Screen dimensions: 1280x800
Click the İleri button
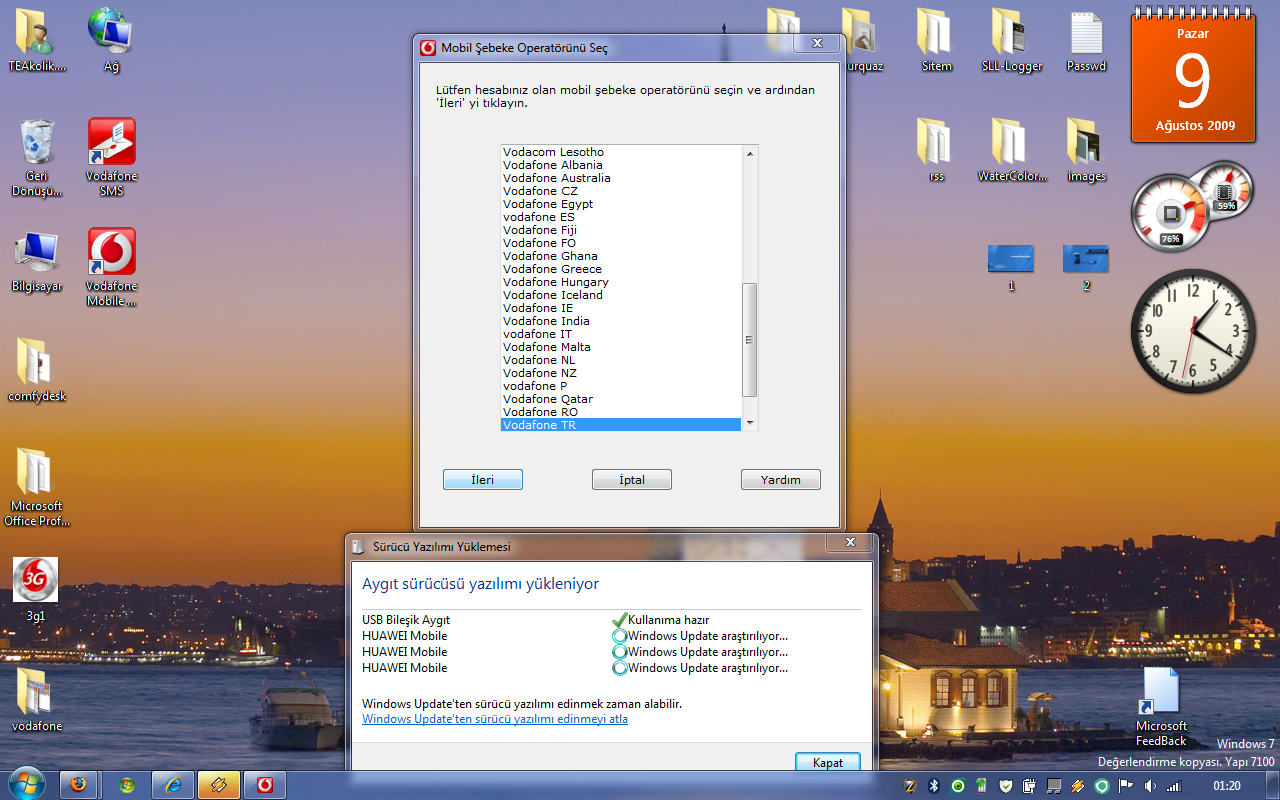483,480
